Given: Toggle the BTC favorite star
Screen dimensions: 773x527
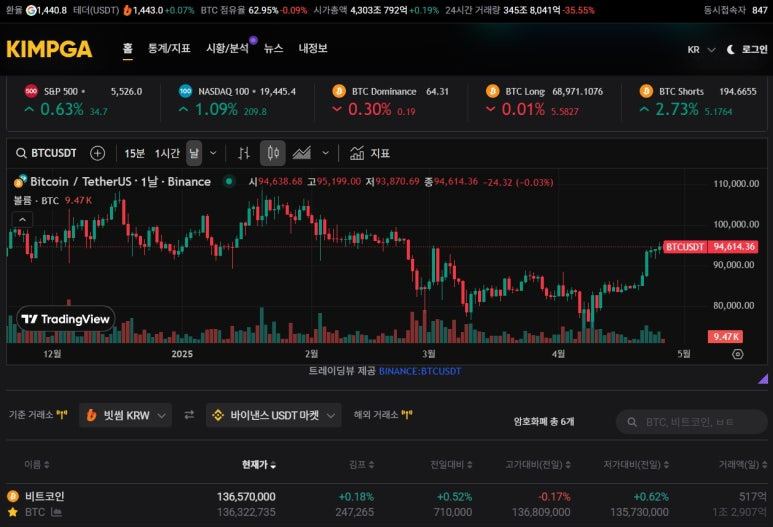Looking at the screenshot, I should click(13, 512).
